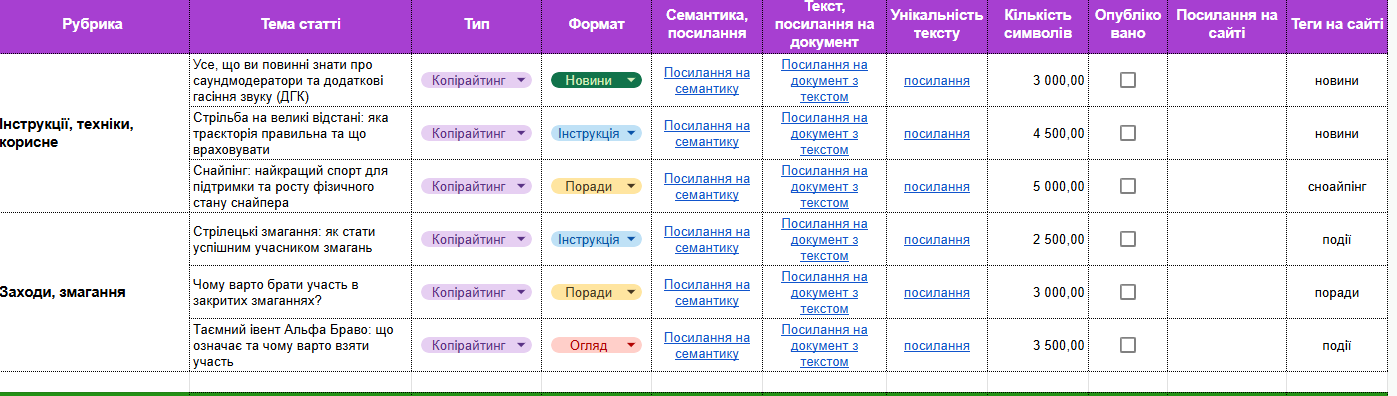
Task: Select the Рубрика column header
Action: (x=92, y=24)
